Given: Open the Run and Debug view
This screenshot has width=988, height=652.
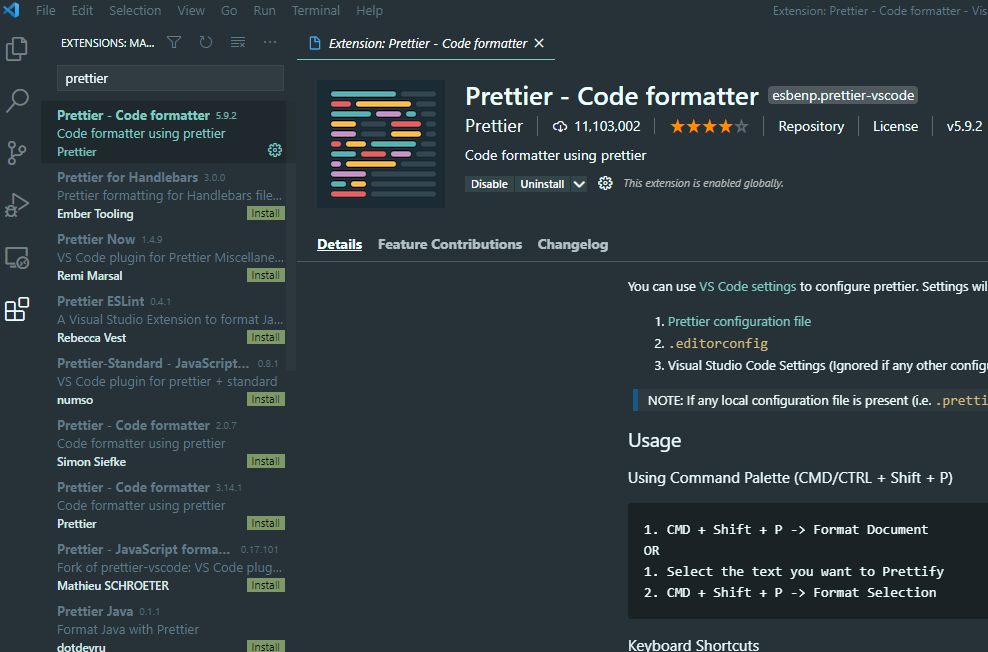Looking at the screenshot, I should coord(17,205).
